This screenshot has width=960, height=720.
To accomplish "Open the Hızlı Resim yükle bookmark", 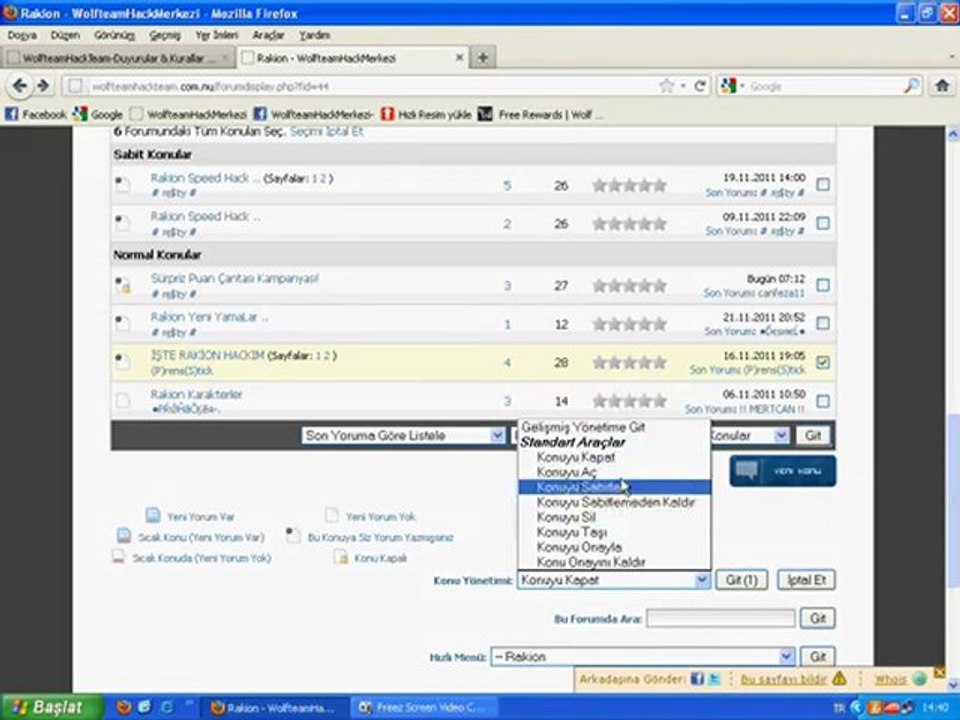I will pyautogui.click(x=426, y=114).
